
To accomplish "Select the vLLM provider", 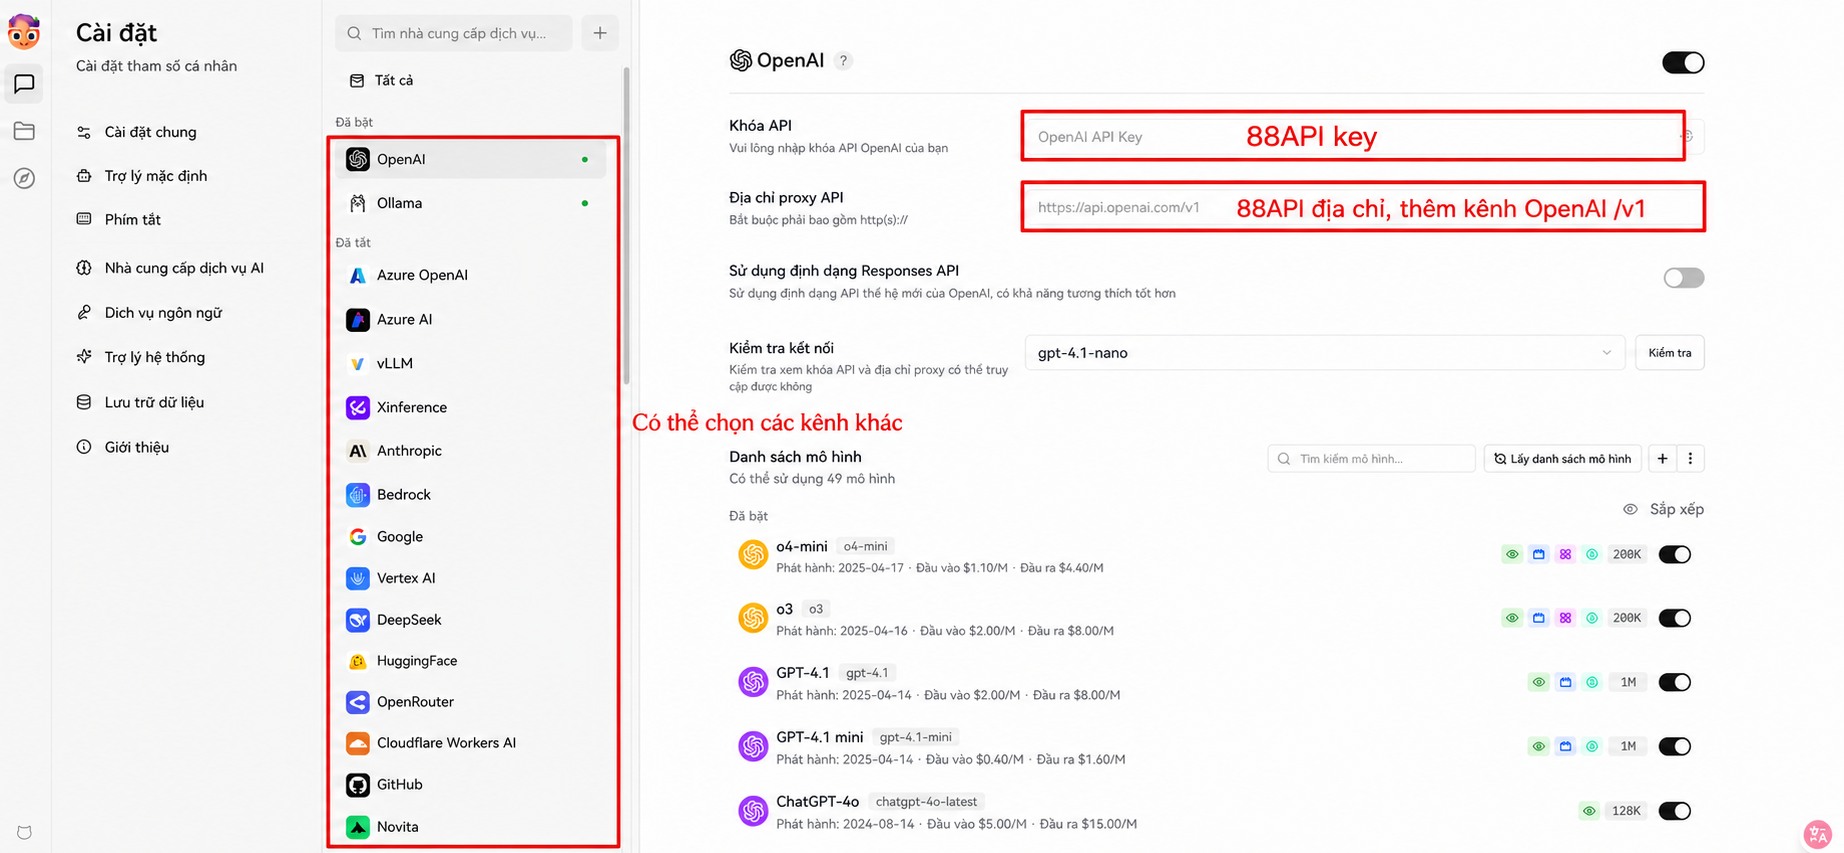I will tap(471, 363).
